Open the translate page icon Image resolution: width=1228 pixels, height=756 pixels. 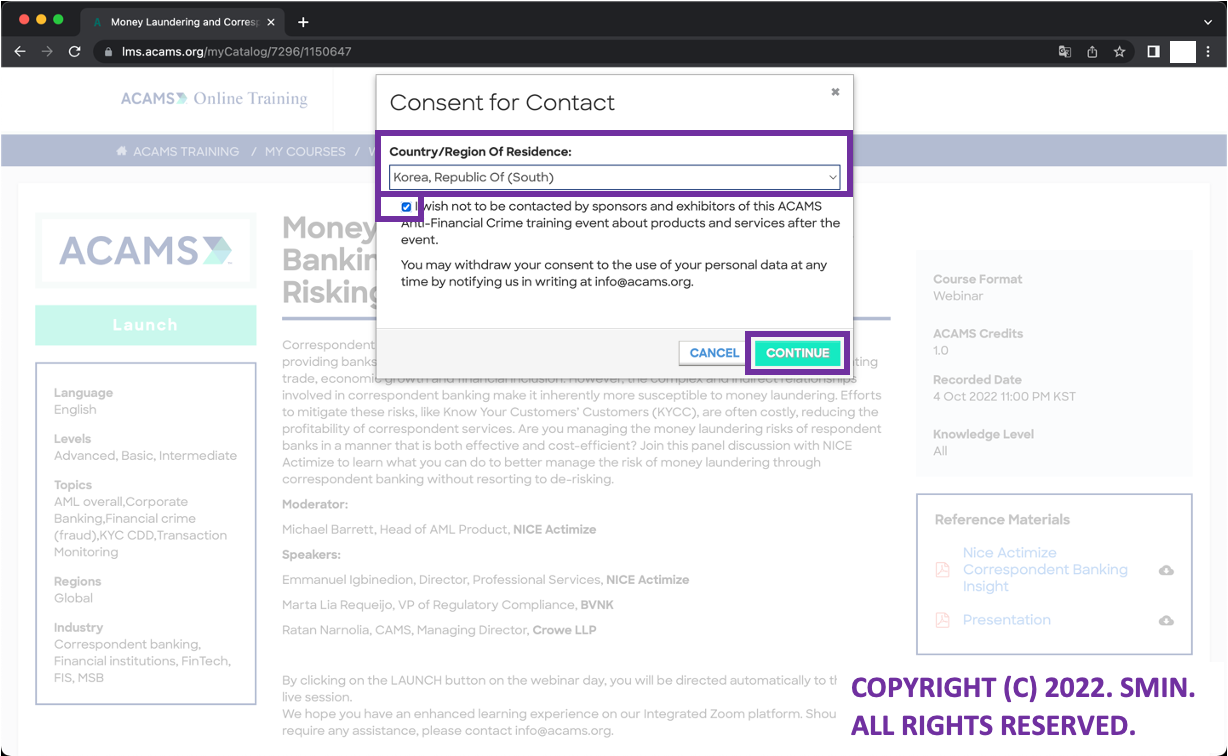pyautogui.click(x=1065, y=51)
